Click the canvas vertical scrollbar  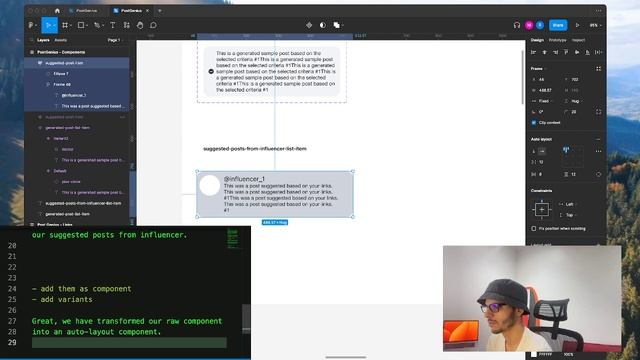coord(523,78)
